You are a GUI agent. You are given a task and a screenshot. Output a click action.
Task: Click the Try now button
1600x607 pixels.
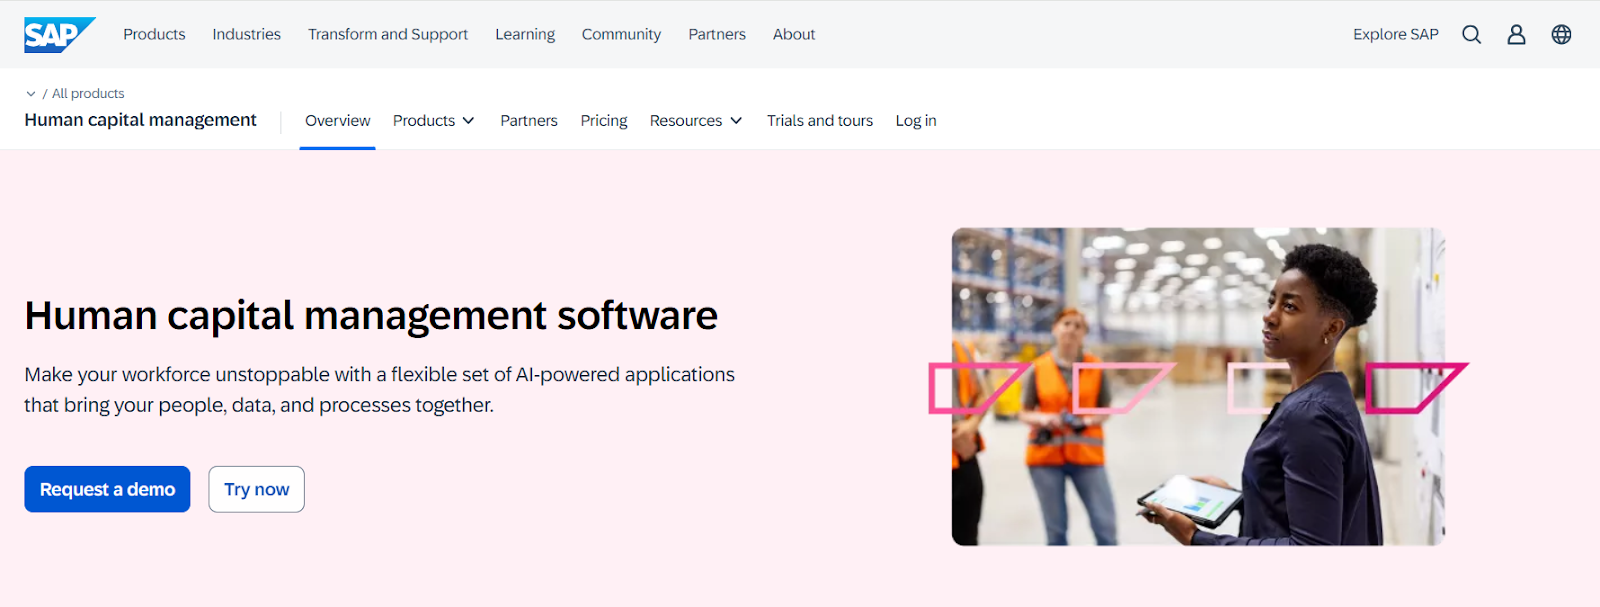pyautogui.click(x=256, y=489)
